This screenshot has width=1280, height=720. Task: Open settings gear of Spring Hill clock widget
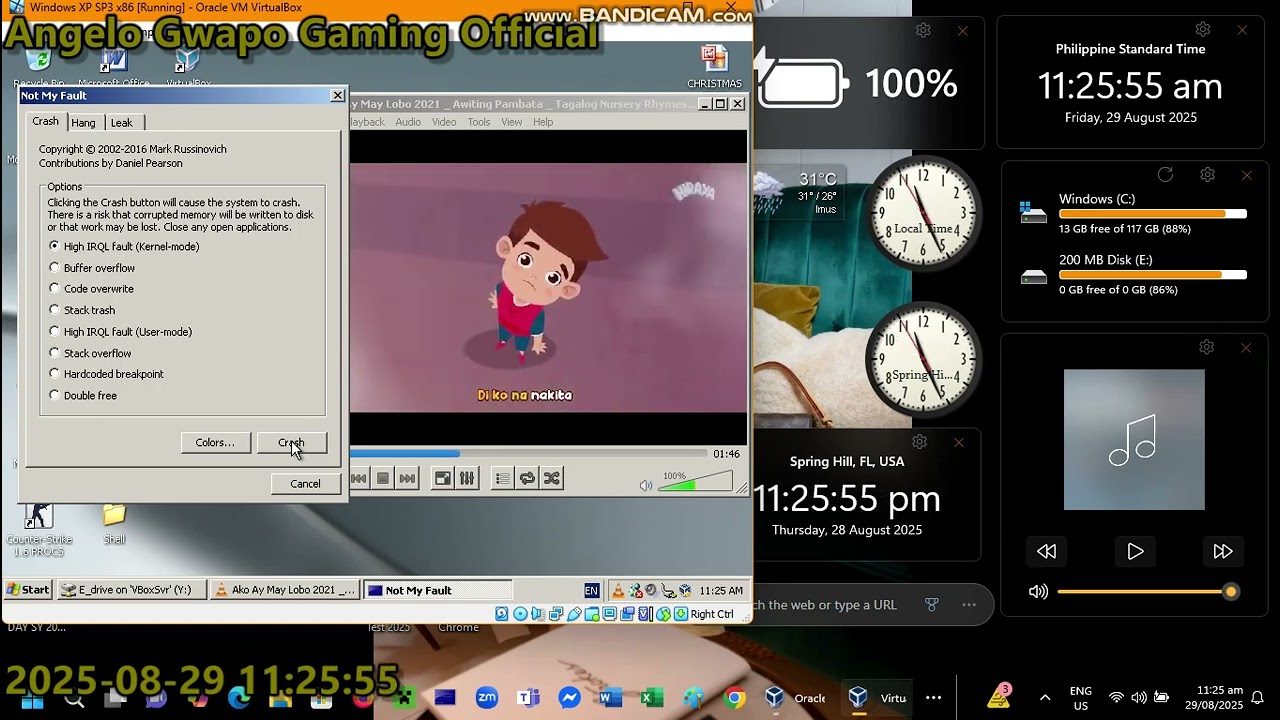[919, 441]
